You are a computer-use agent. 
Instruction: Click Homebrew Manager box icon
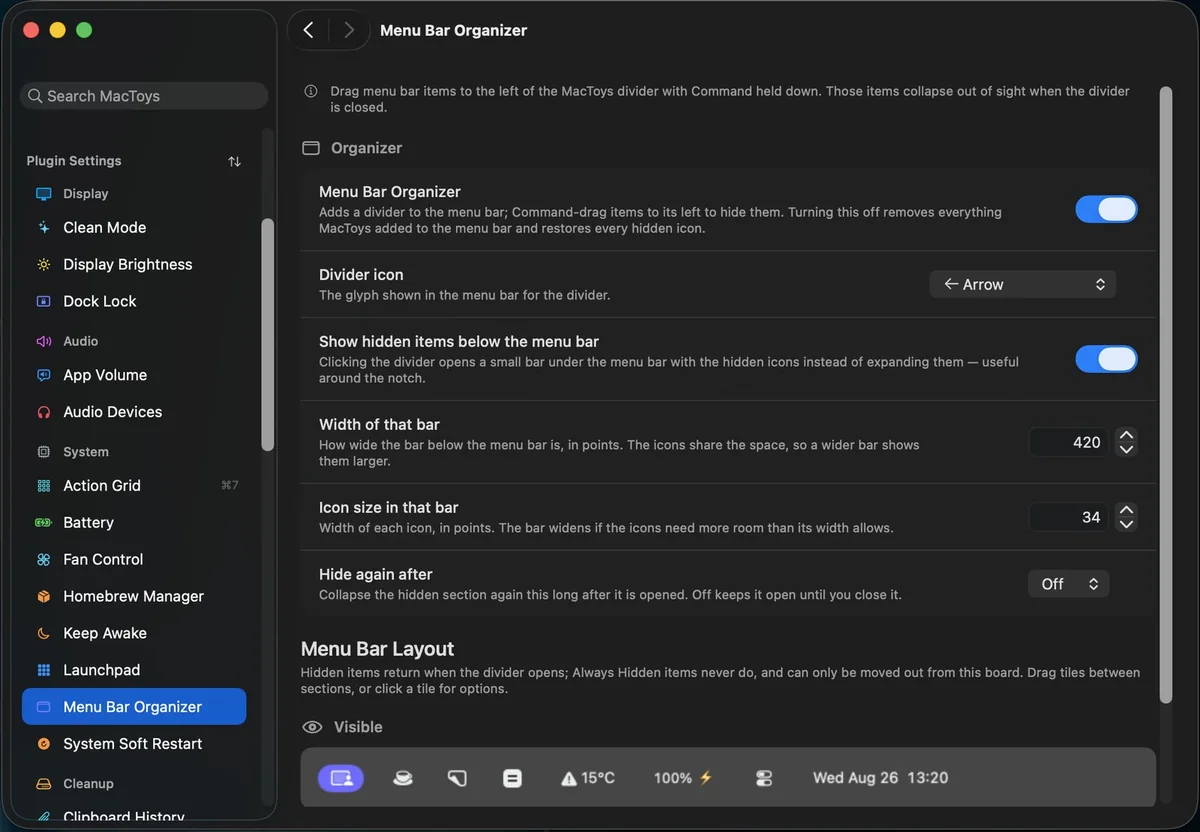click(44, 597)
